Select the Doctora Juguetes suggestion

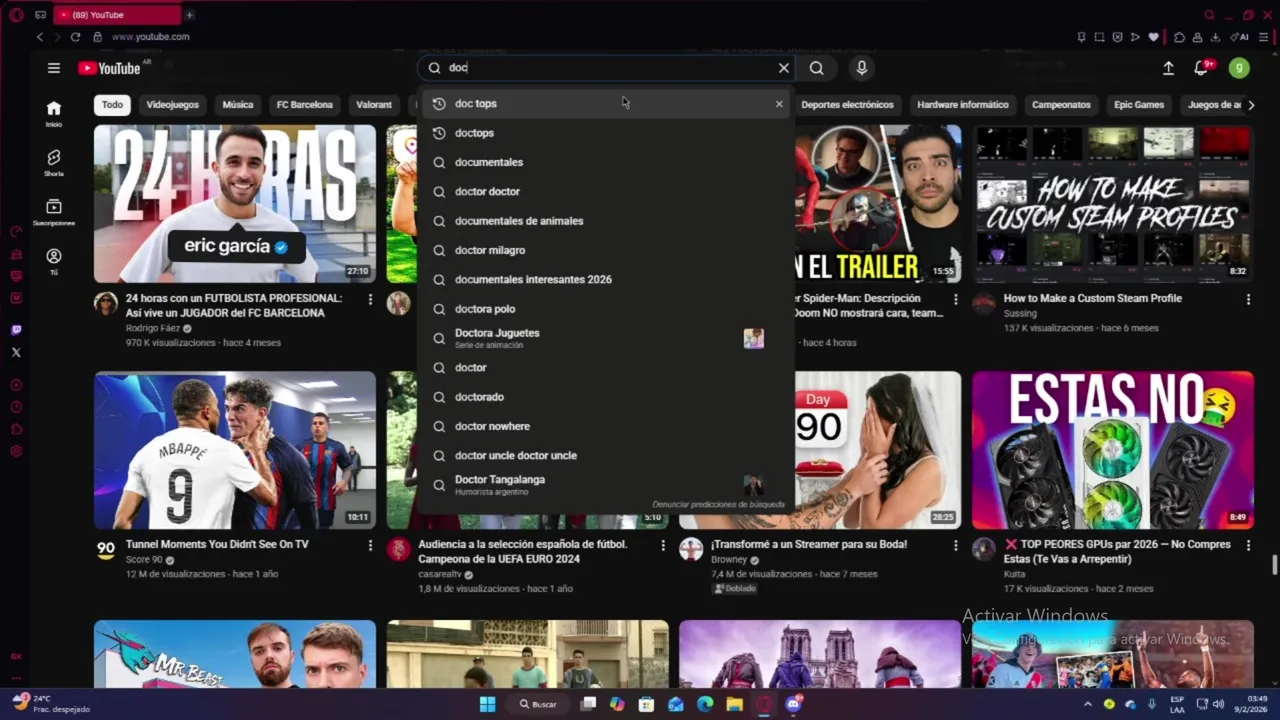pyautogui.click(x=604, y=338)
